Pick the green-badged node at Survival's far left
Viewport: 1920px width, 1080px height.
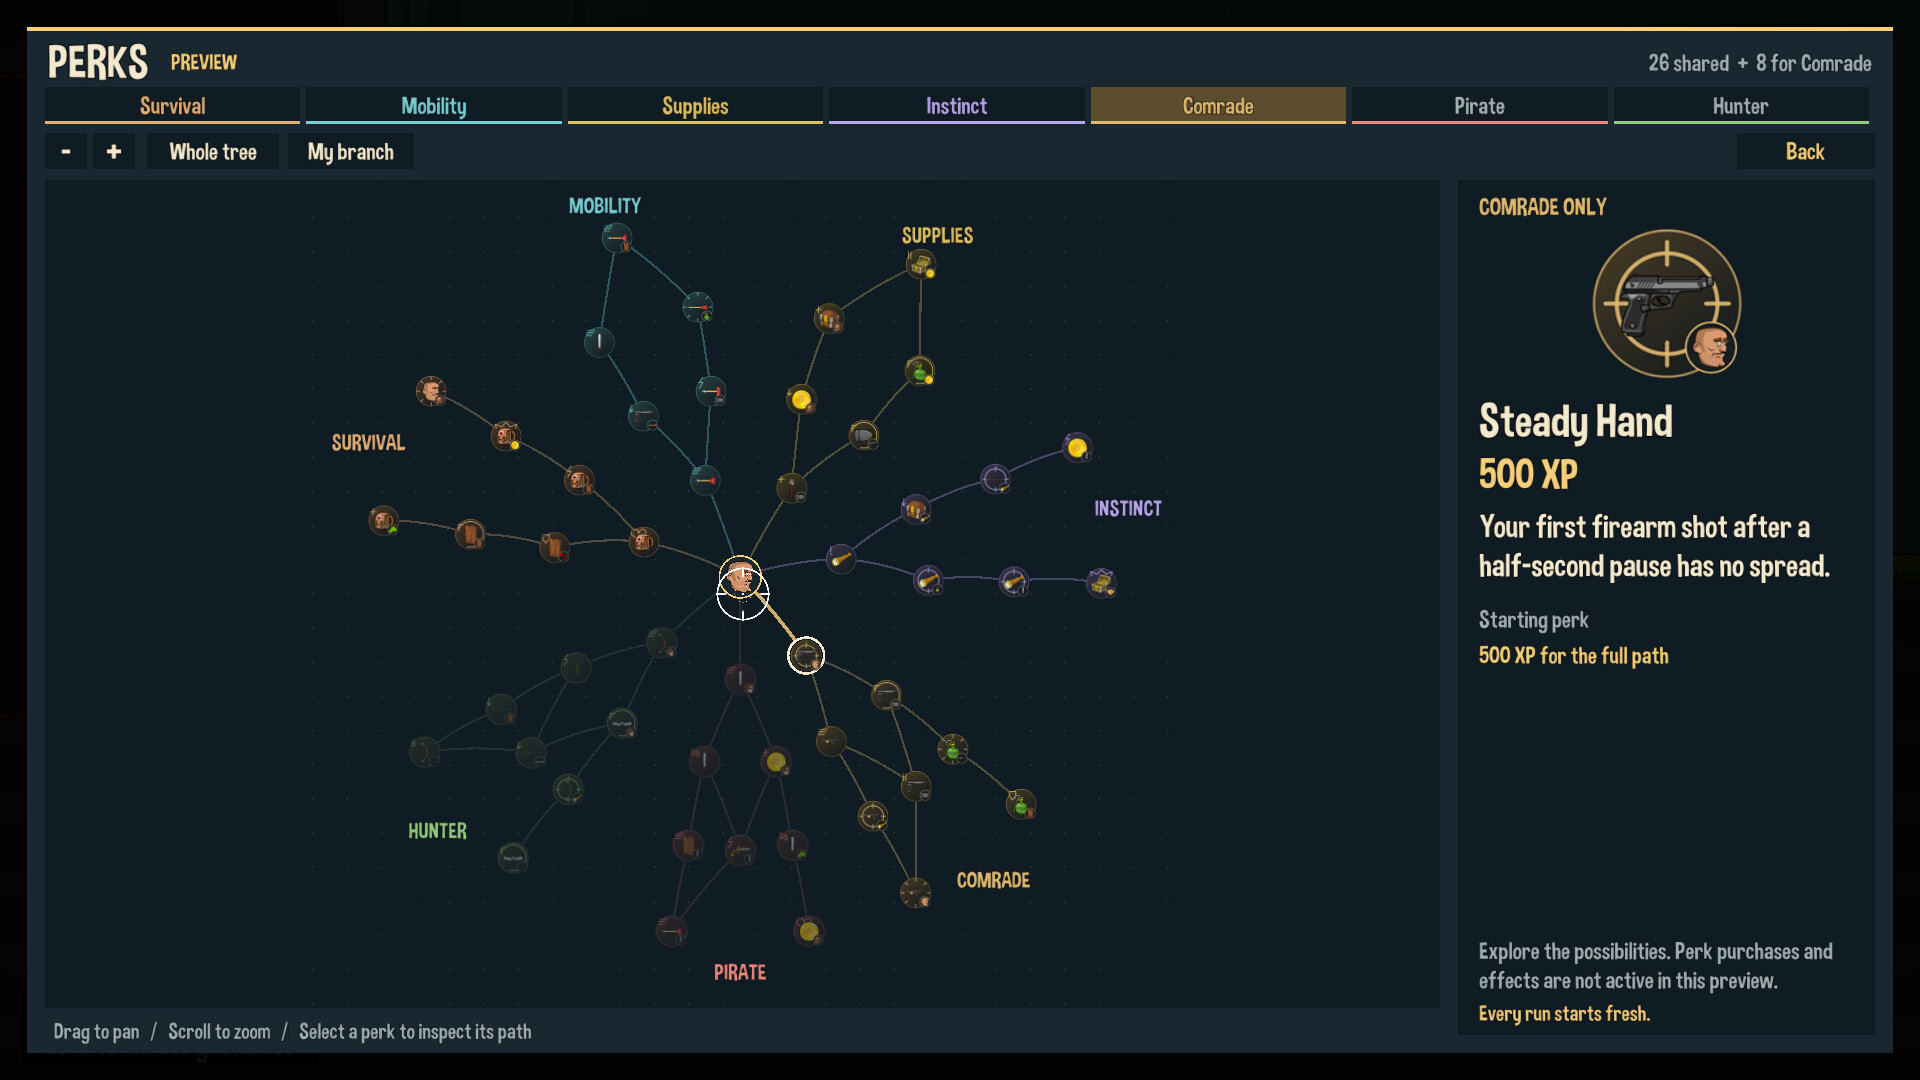384,520
